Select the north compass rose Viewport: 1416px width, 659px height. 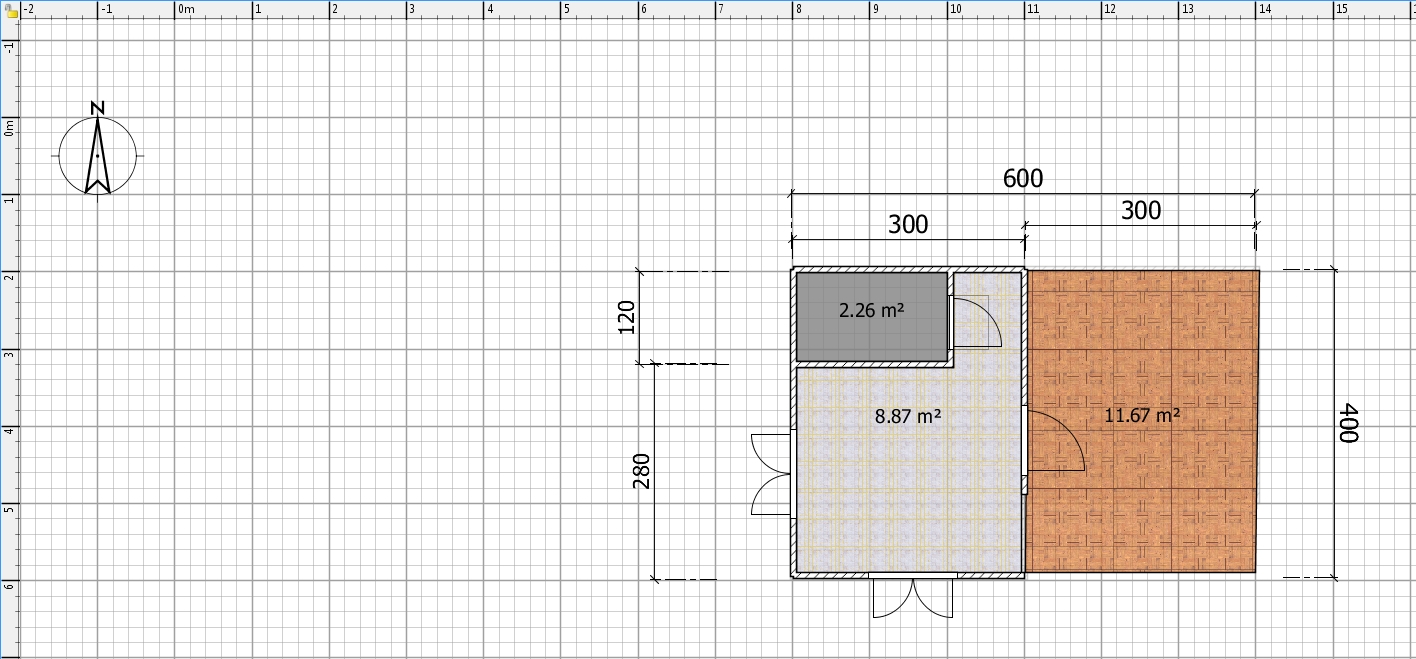(x=97, y=155)
